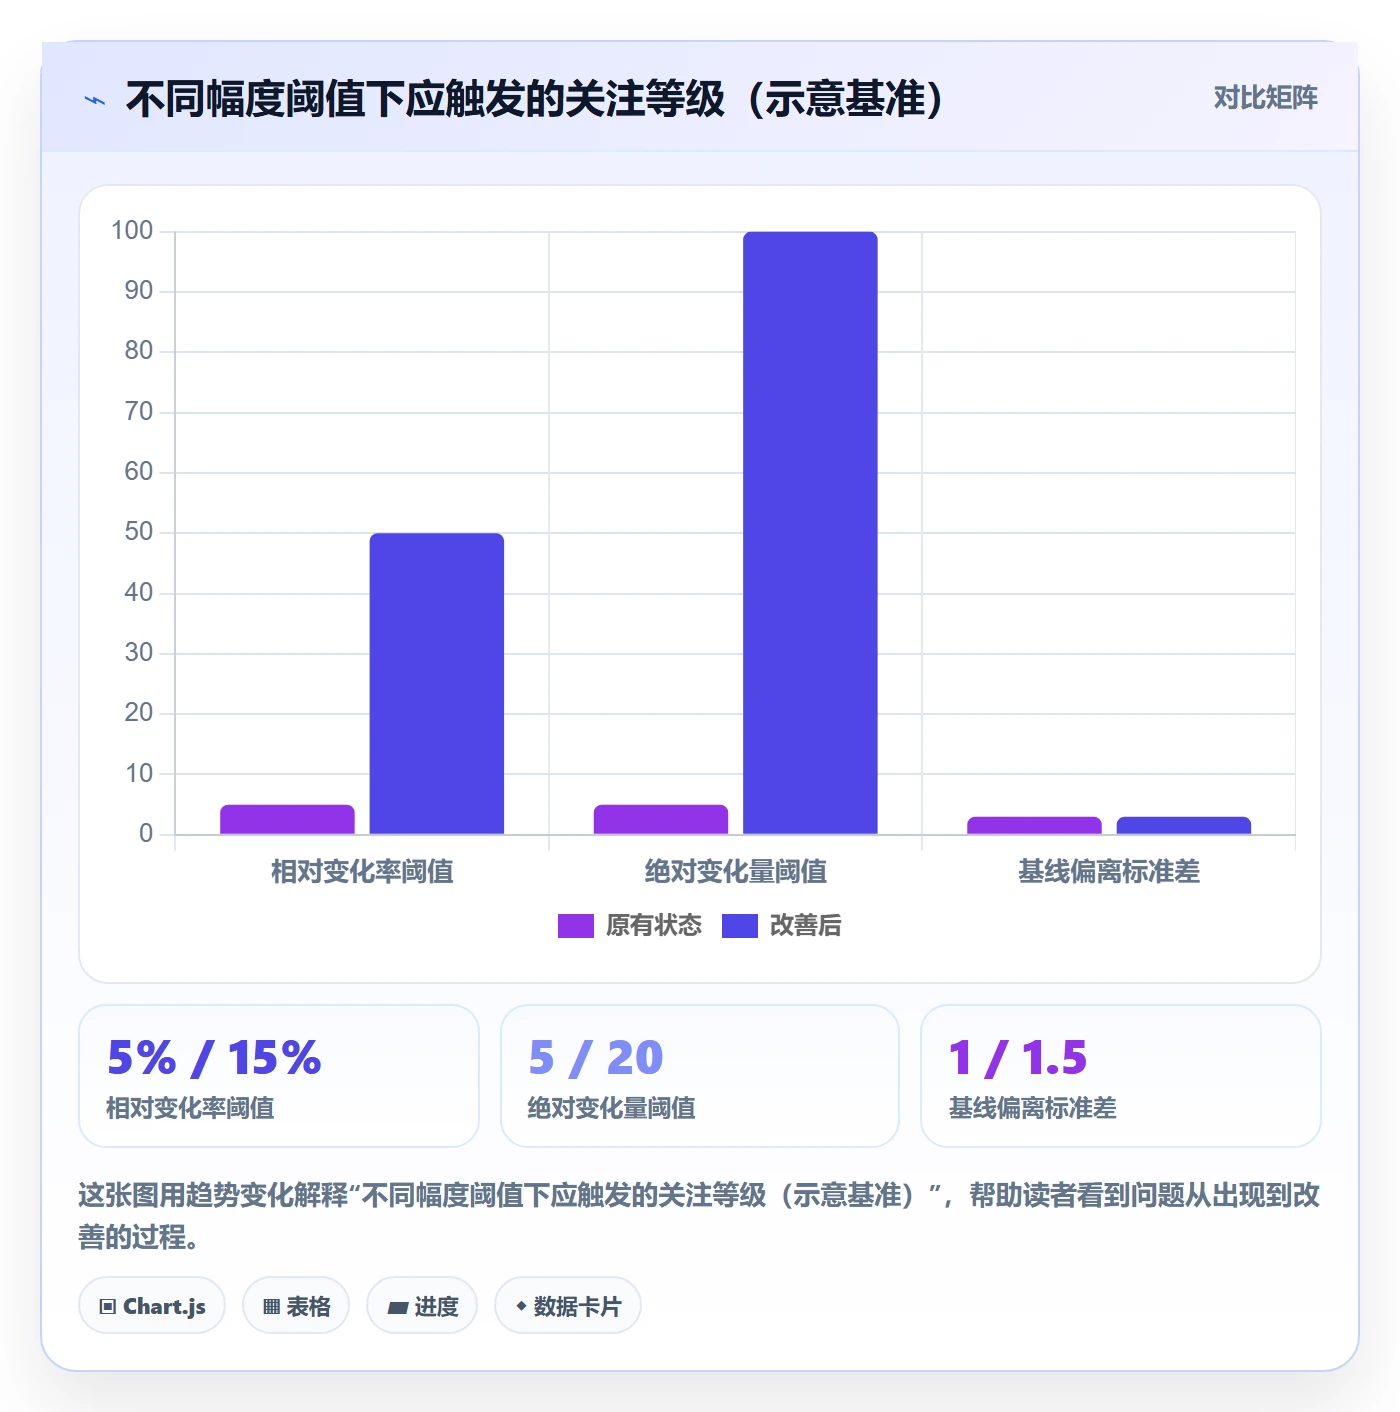Click the lightning icon beside the chart title
The image size is (1400, 1412).
pyautogui.click(x=95, y=100)
